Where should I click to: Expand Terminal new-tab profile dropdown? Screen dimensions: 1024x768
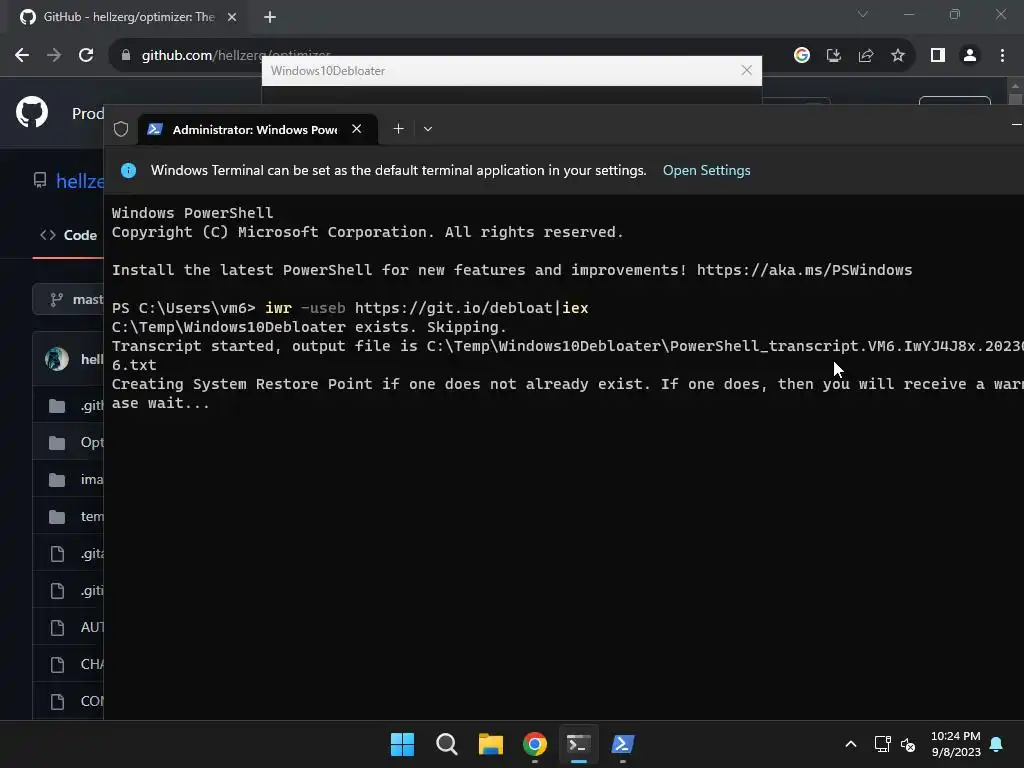(428, 129)
